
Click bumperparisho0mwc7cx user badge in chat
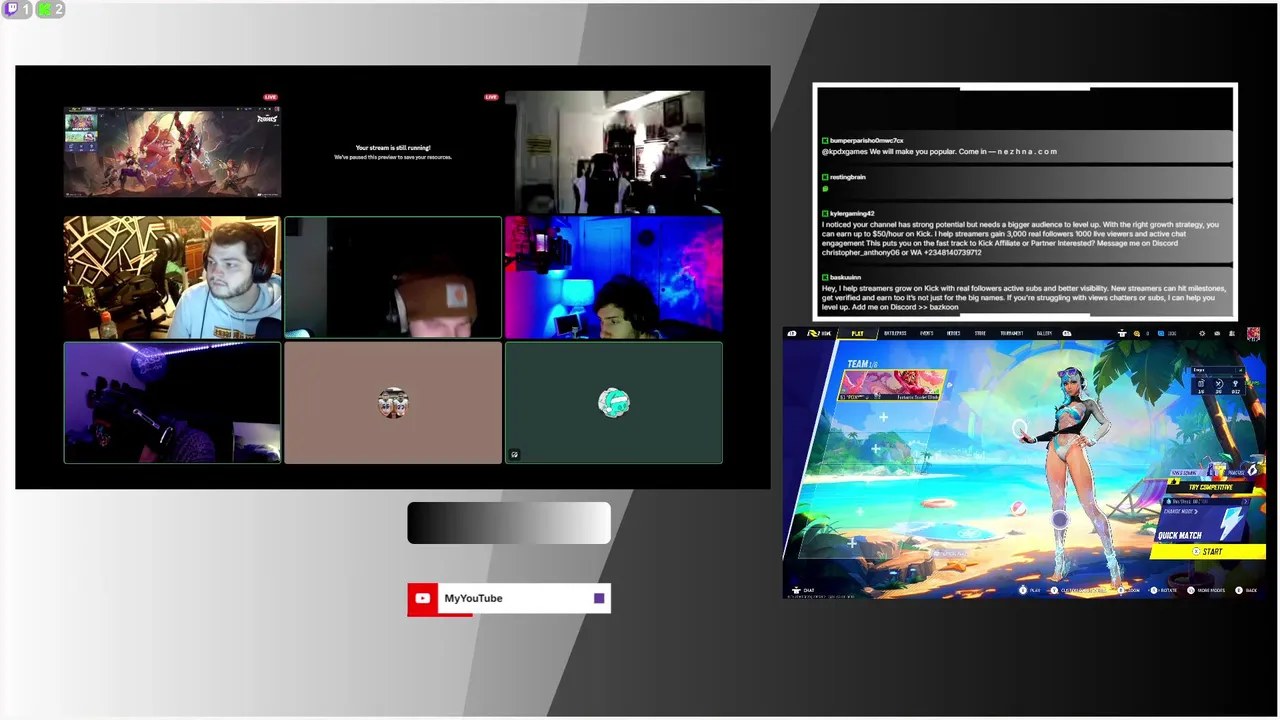[825, 141]
